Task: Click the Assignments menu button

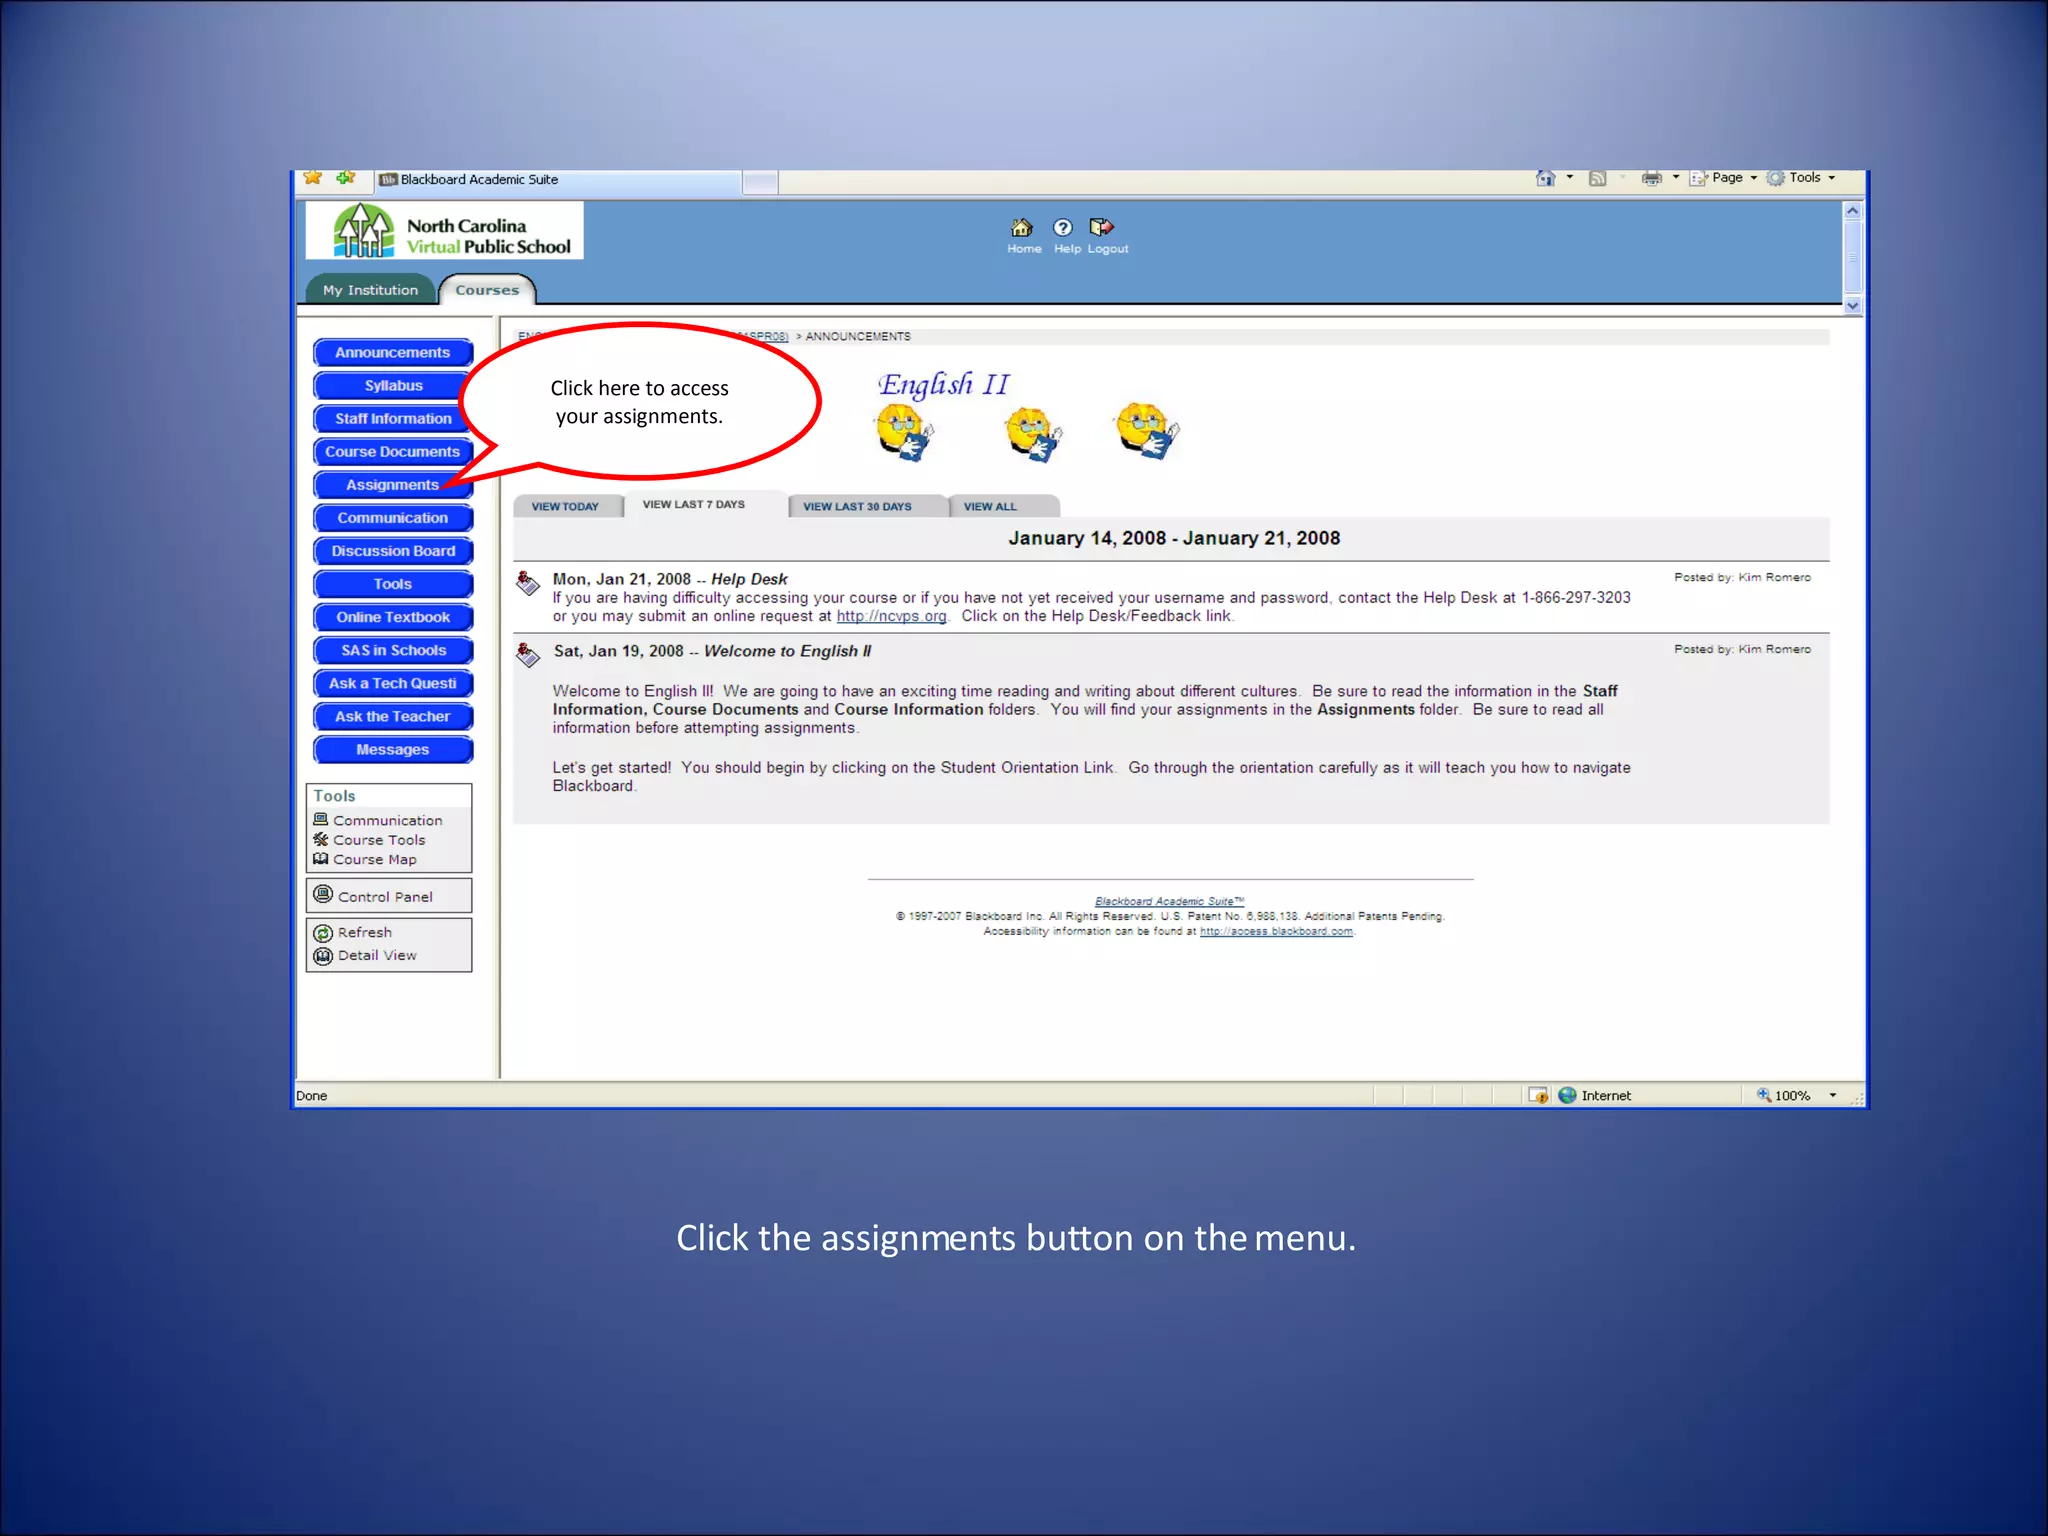Action: (392, 485)
